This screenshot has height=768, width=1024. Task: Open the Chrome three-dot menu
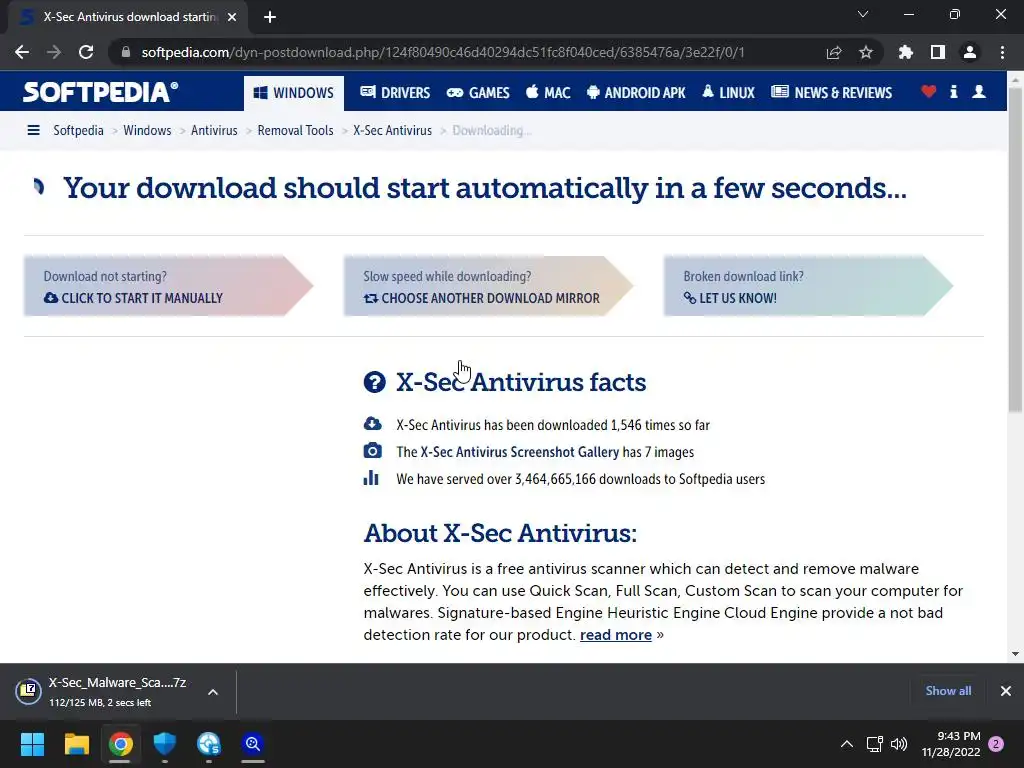click(x=1002, y=52)
